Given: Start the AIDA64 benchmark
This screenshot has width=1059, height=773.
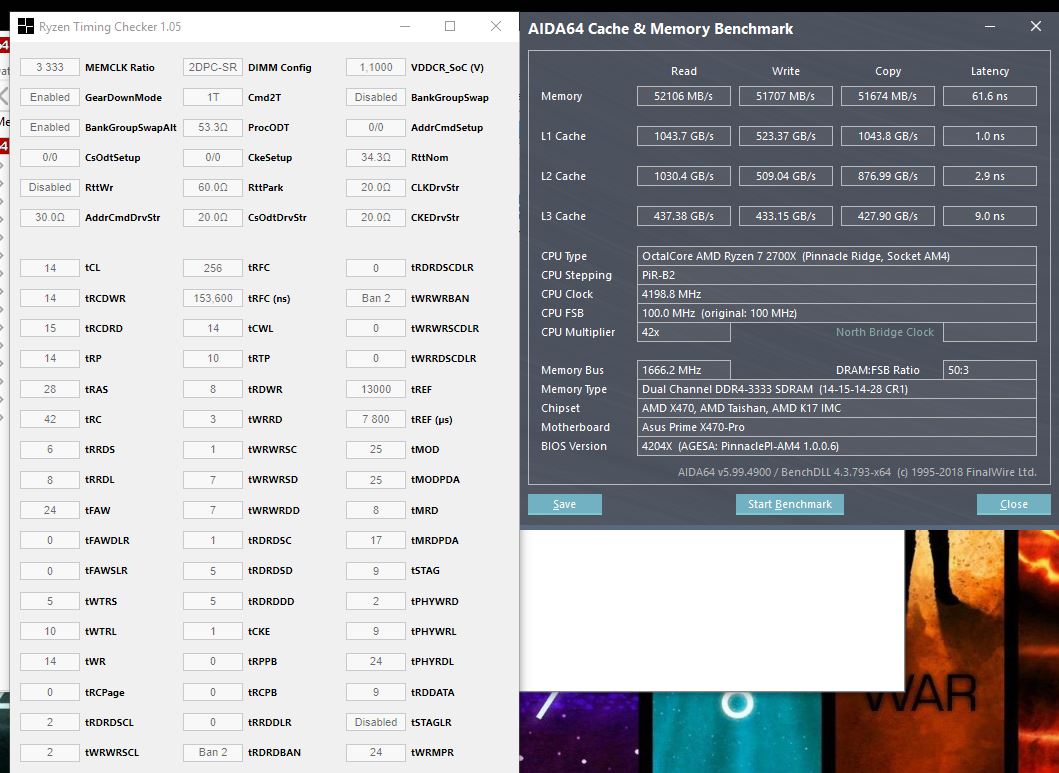Looking at the screenshot, I should (790, 504).
